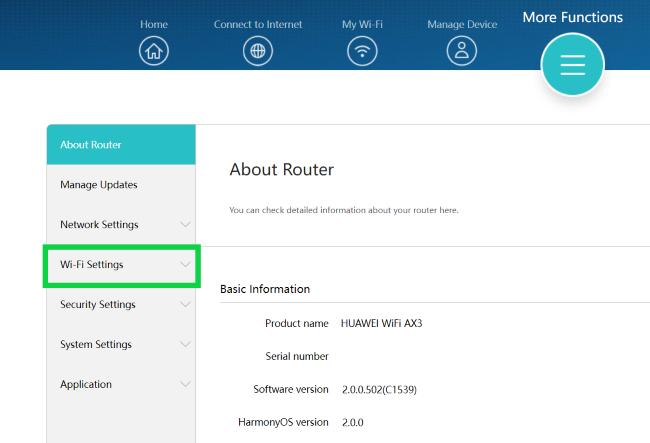The width and height of the screenshot is (650, 443).
Task: Open the More Functions hamburger menu icon
Action: [x=572, y=64]
